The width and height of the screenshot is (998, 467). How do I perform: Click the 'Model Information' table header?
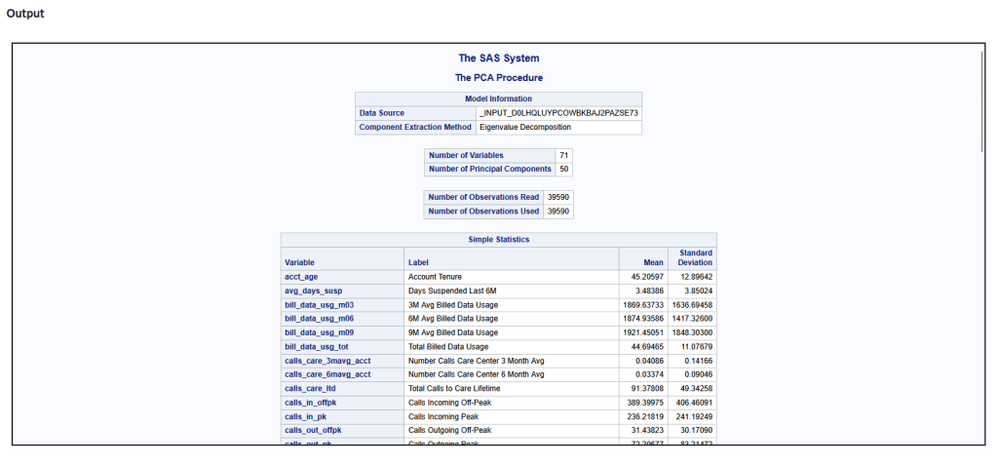coord(498,99)
